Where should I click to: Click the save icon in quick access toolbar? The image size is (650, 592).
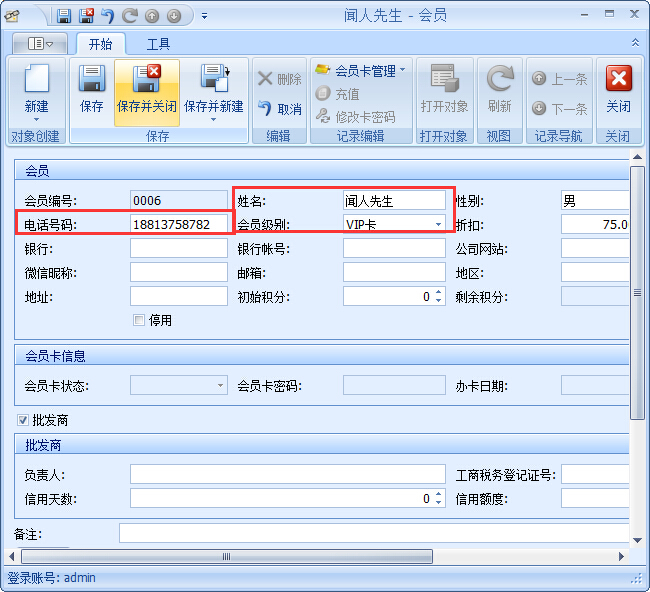64,16
